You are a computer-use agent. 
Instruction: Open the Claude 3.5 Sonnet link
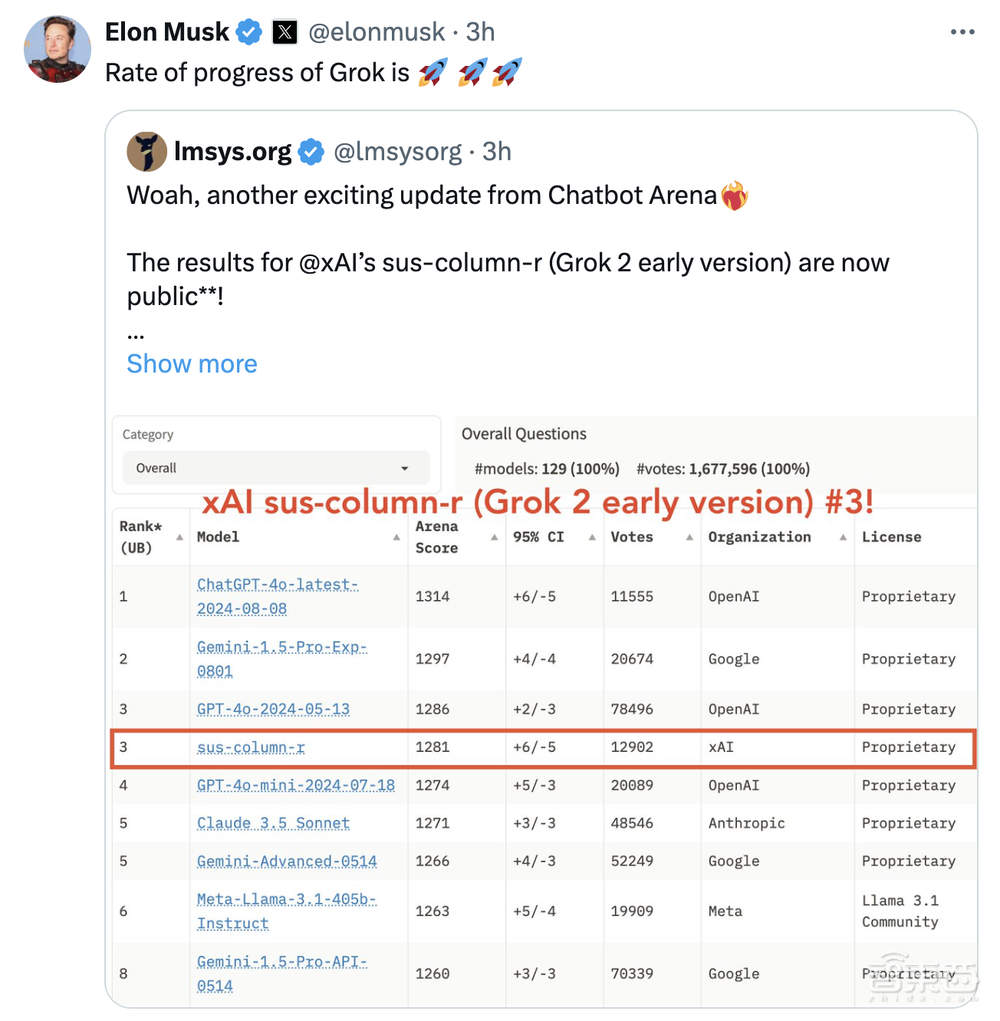tap(273, 823)
